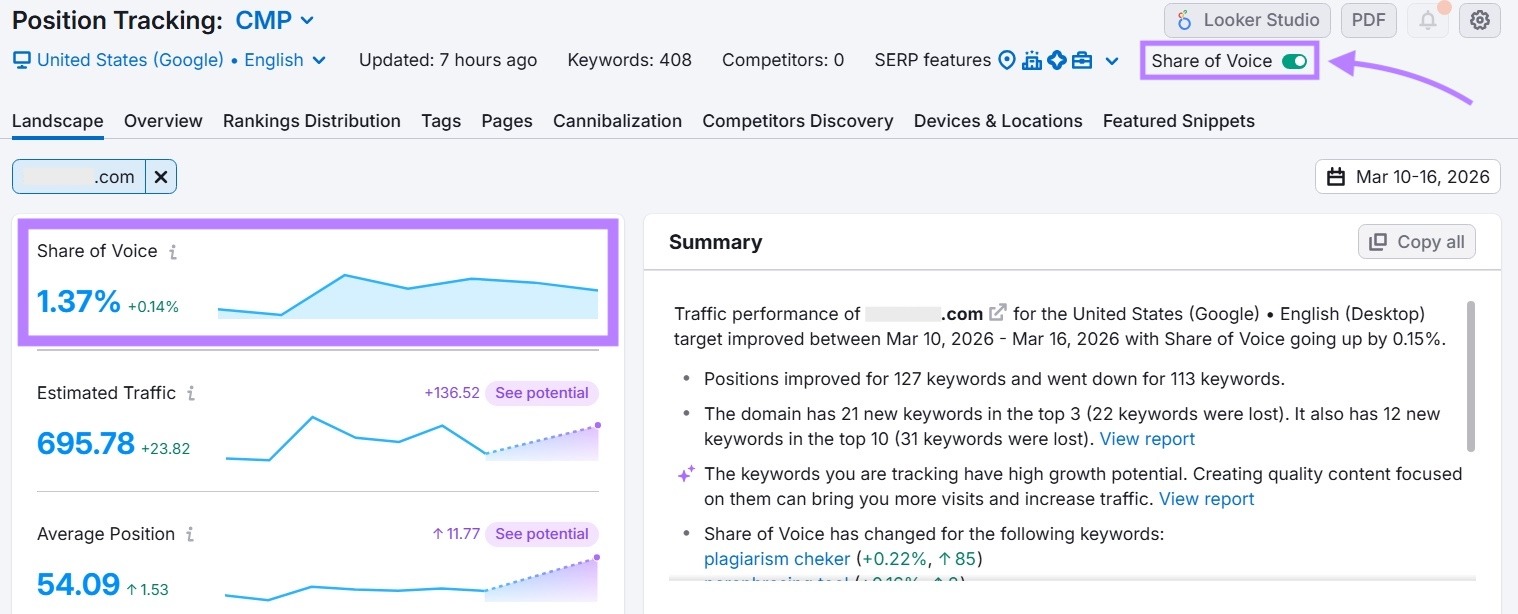Open the Competitors Discovery tab
Screen dimensions: 1518x614
tap(797, 120)
